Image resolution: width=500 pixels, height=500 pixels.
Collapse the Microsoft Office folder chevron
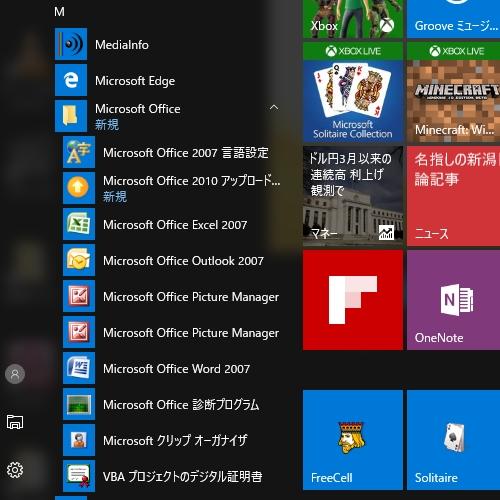point(274,107)
